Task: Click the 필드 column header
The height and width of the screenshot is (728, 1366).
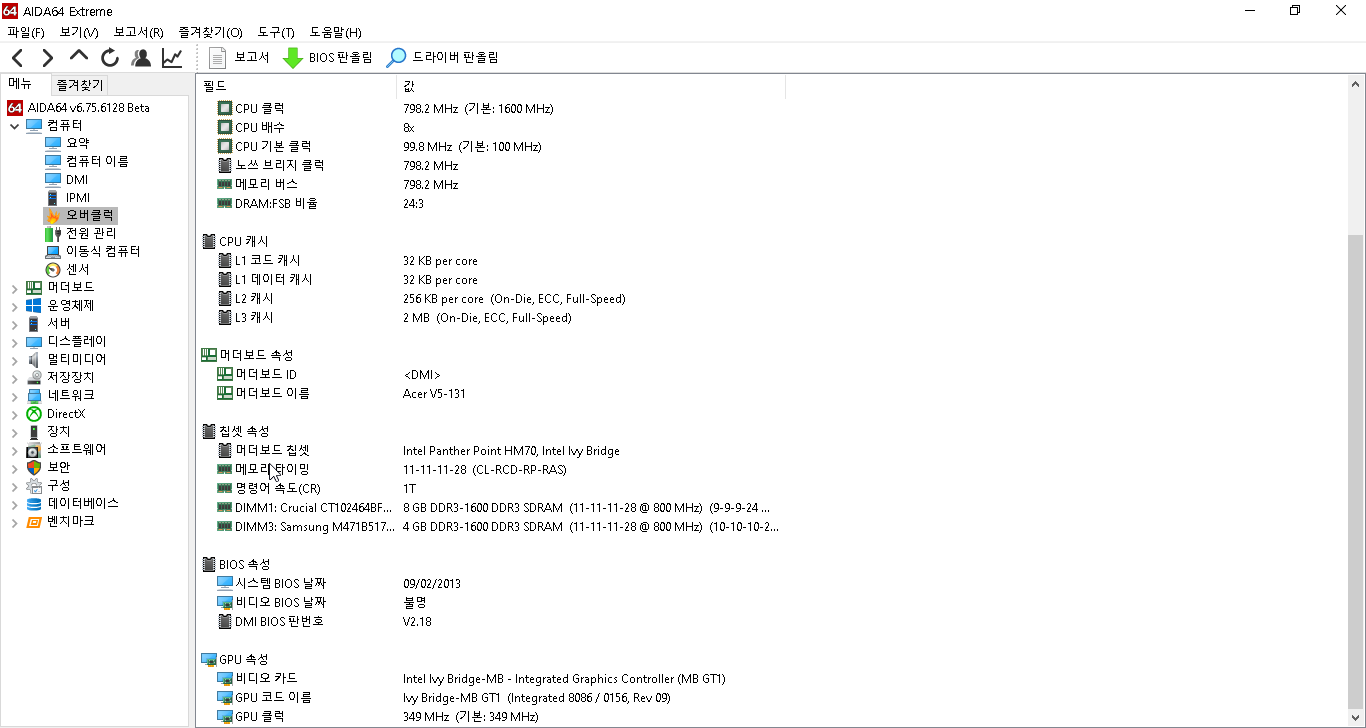Action: click(296, 86)
